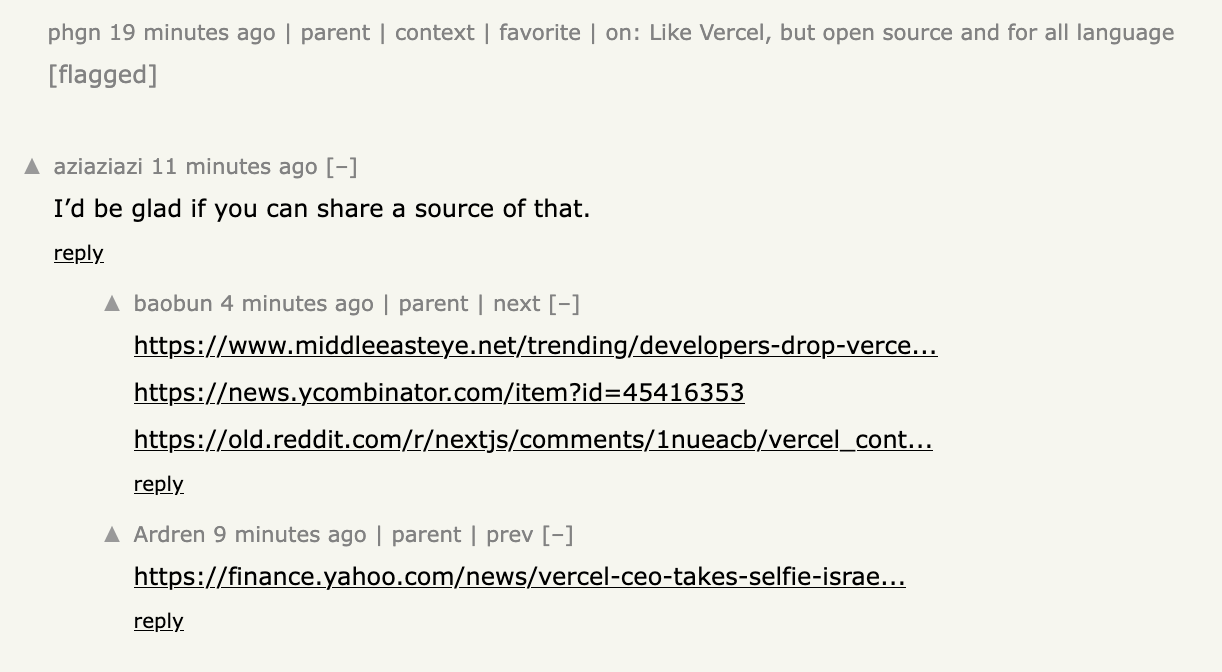
Task: Go to parent of phgn's comment
Action: 335,33
